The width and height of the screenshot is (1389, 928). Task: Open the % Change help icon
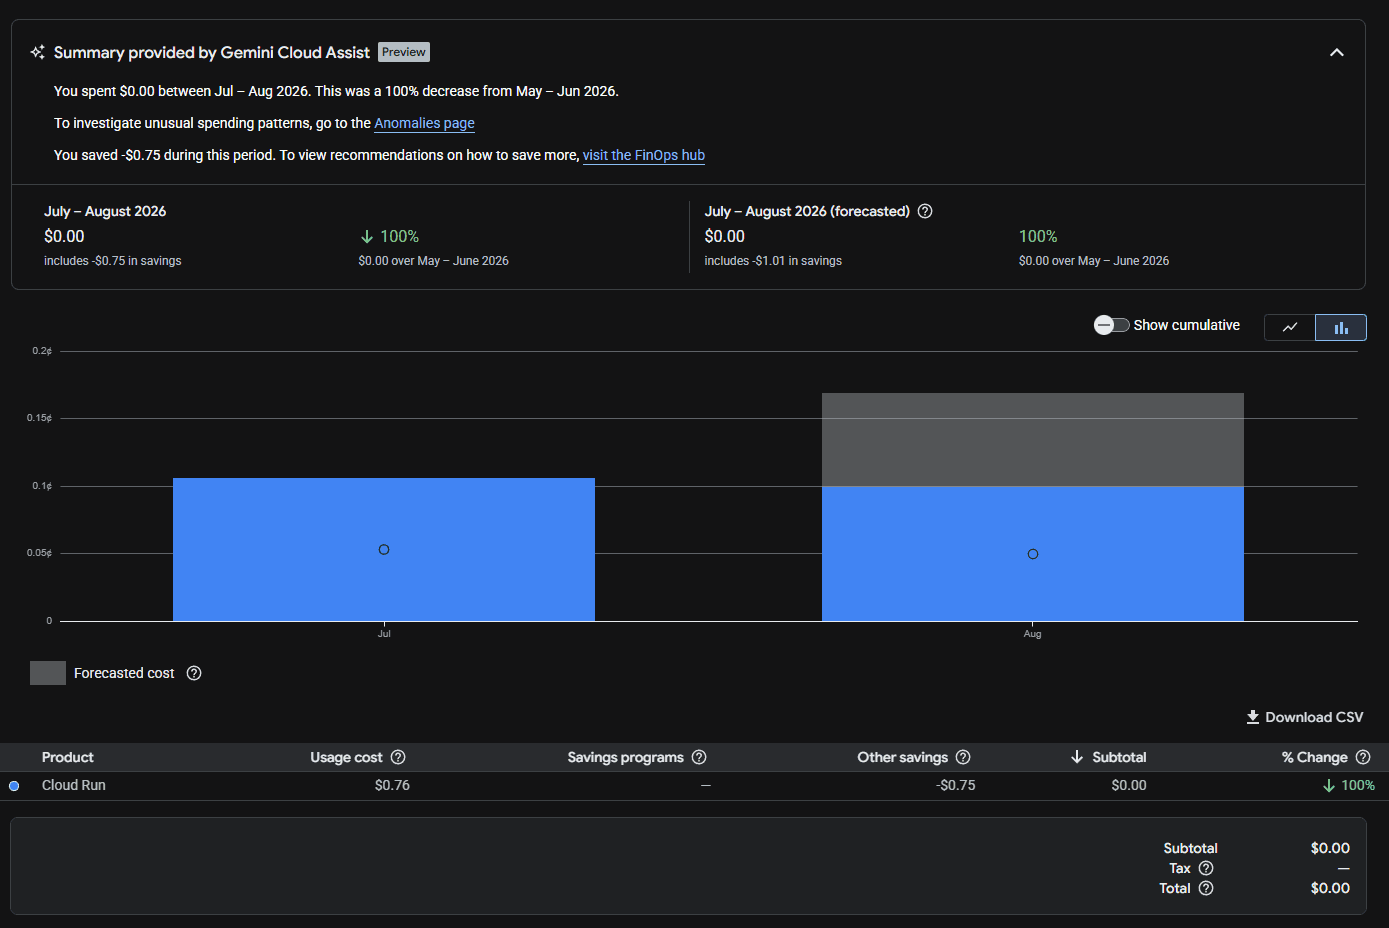pos(1363,757)
